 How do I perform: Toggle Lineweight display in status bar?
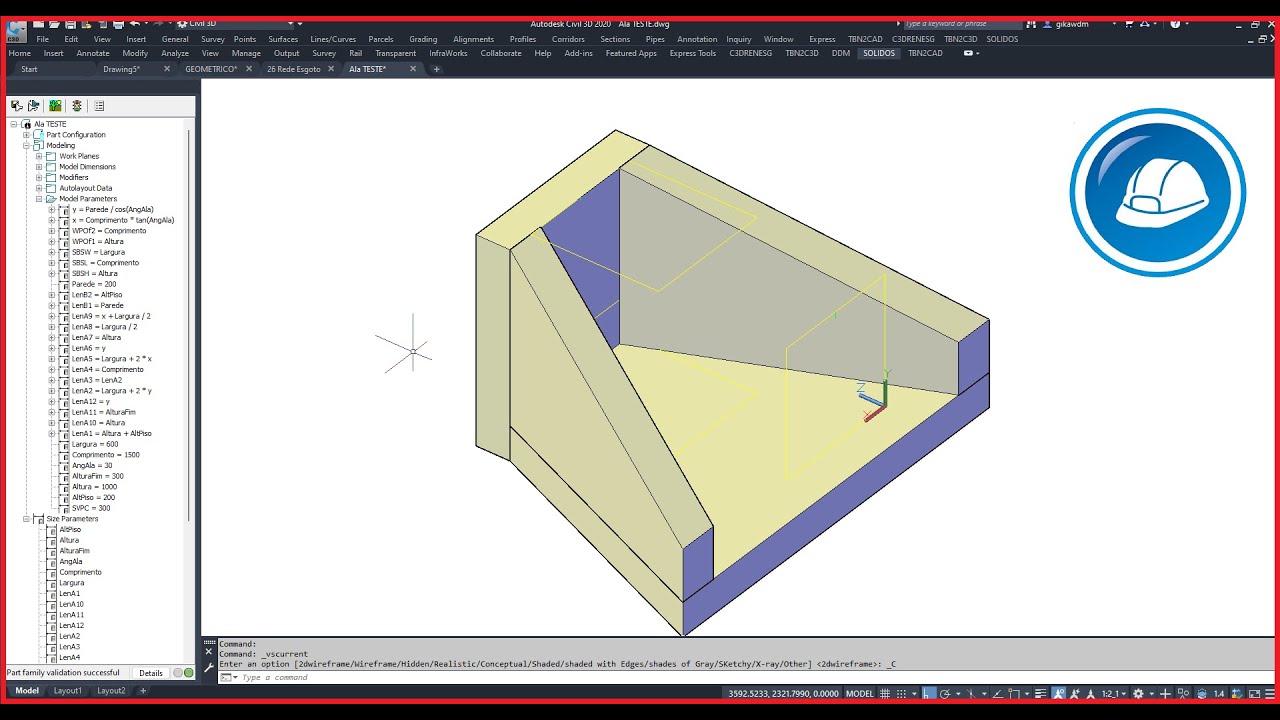point(1039,693)
